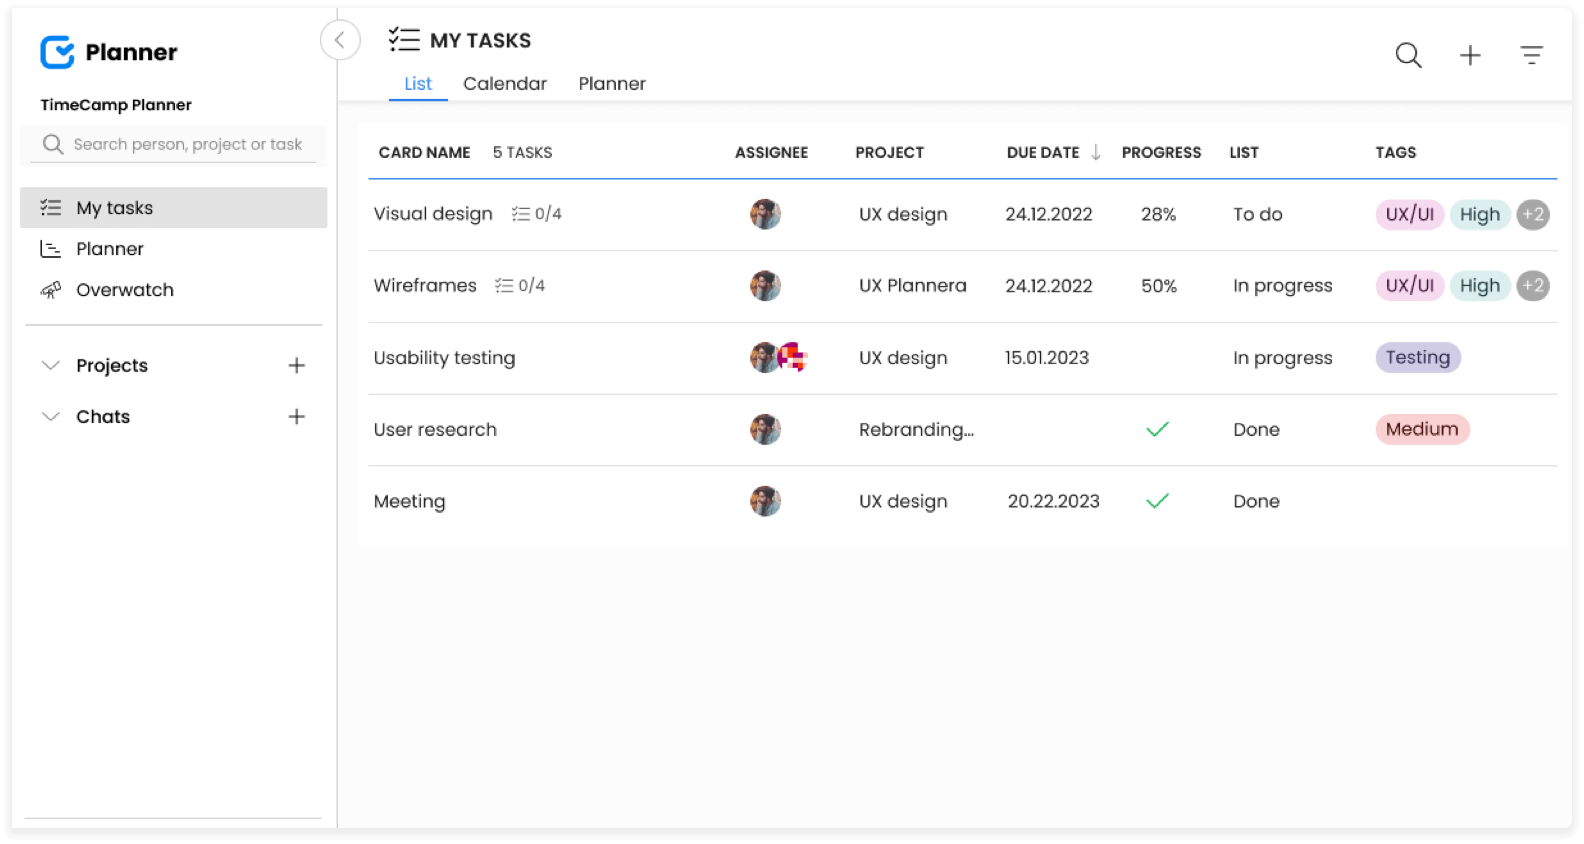Click UX Plannera project cell
Screen dimensions: 1584x844
pyautogui.click(x=912, y=286)
